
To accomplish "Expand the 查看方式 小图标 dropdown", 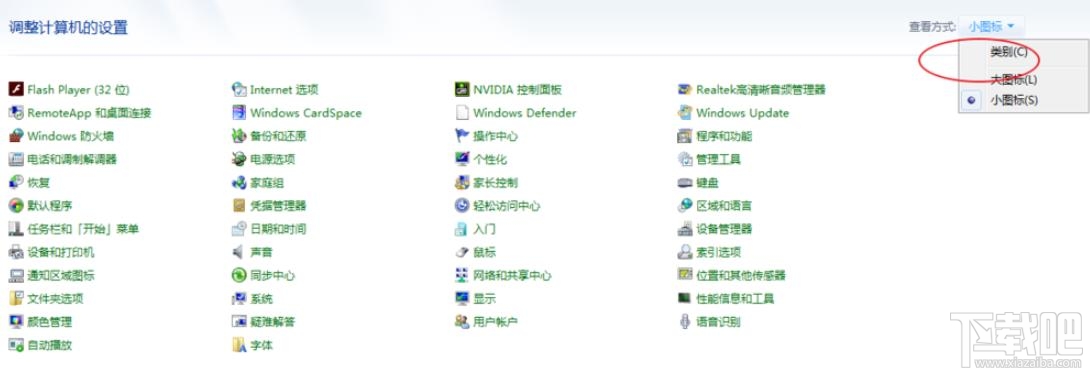I will pyautogui.click(x=991, y=26).
